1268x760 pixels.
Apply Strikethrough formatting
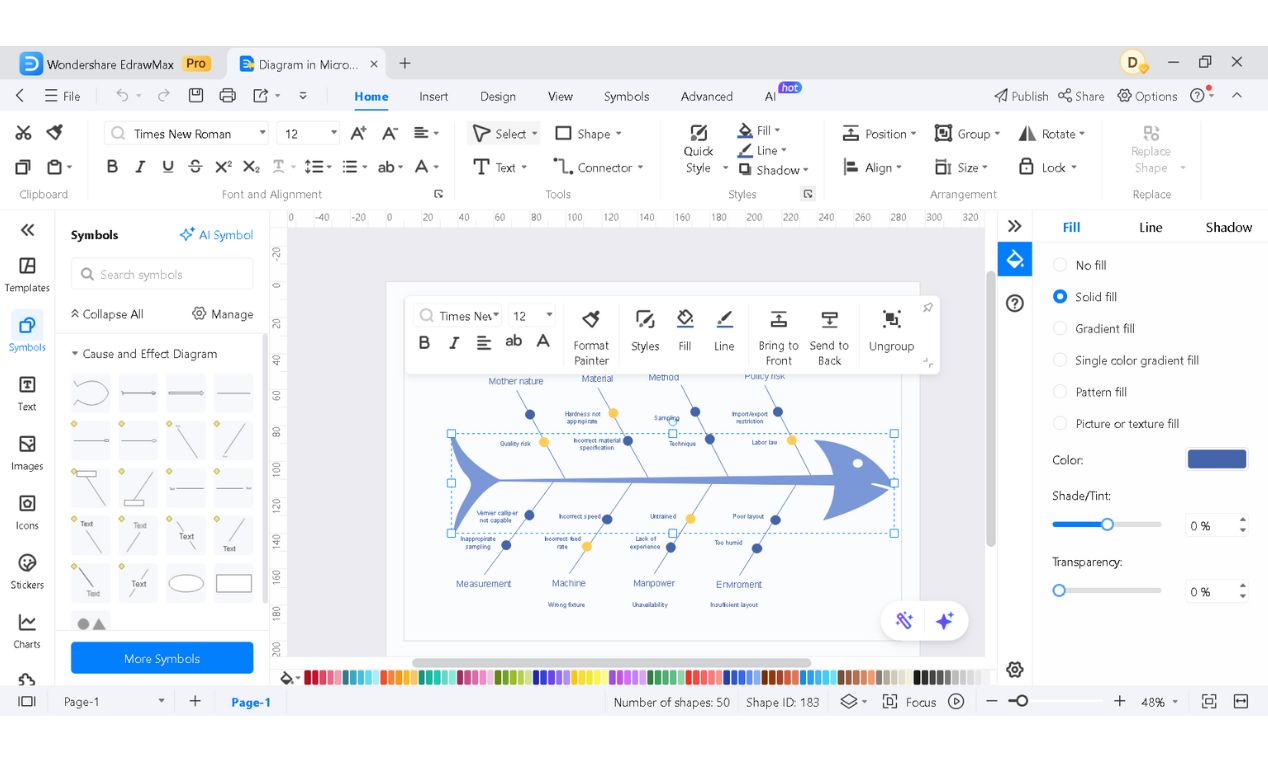point(195,167)
